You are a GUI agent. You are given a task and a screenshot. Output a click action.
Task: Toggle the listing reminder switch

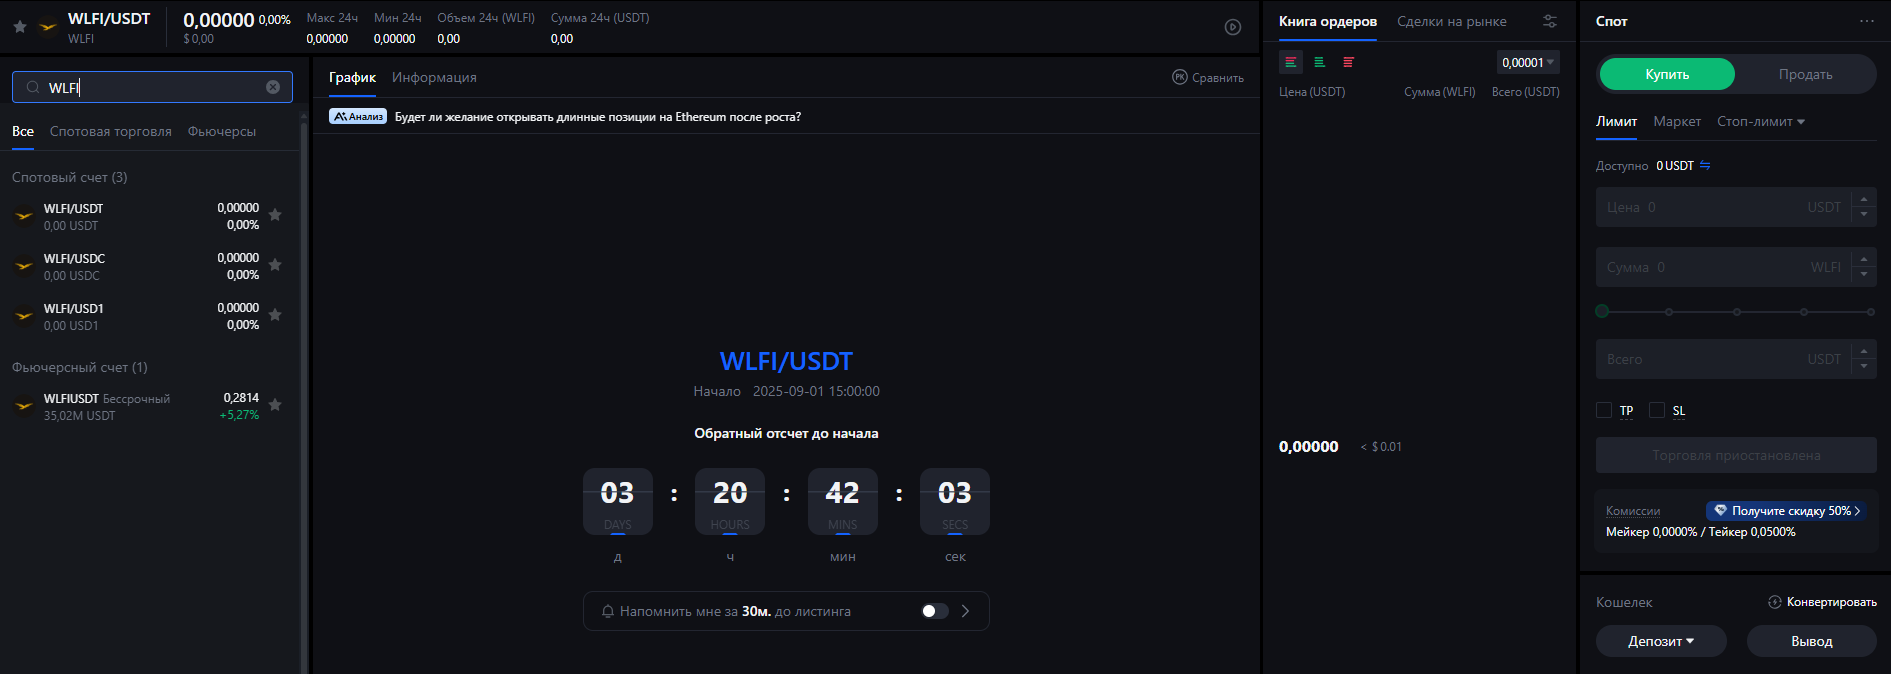click(x=934, y=611)
